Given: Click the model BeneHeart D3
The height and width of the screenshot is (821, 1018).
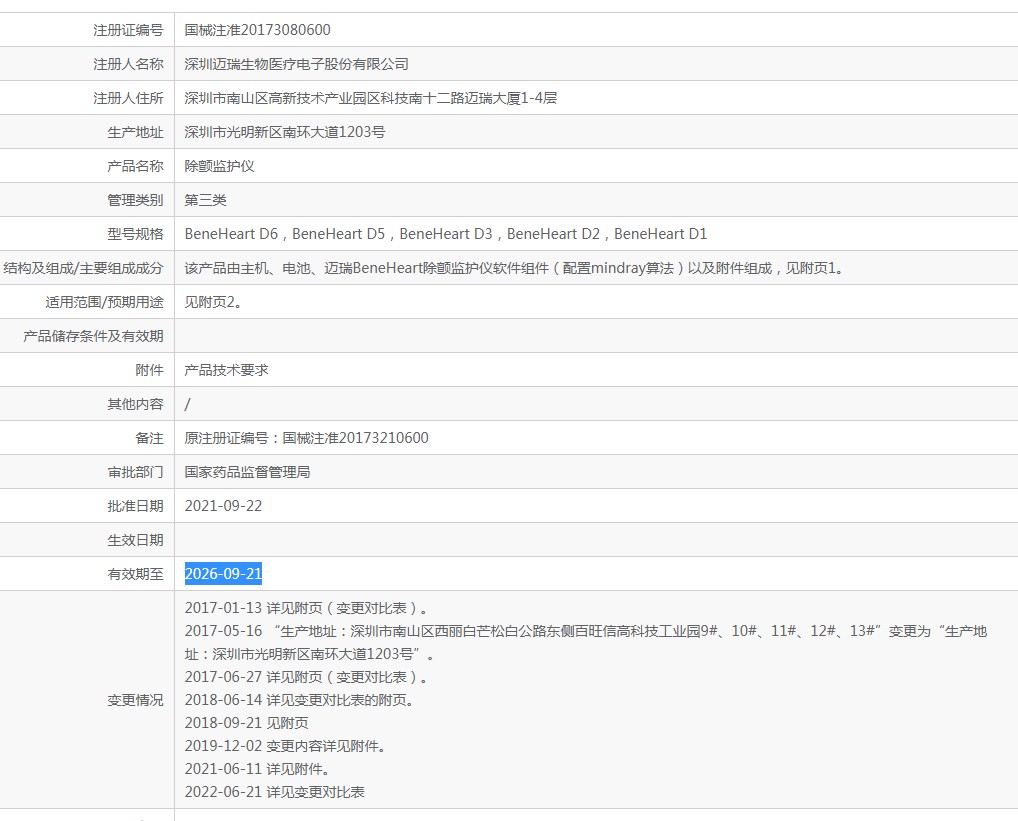Looking at the screenshot, I should (x=446, y=234).
